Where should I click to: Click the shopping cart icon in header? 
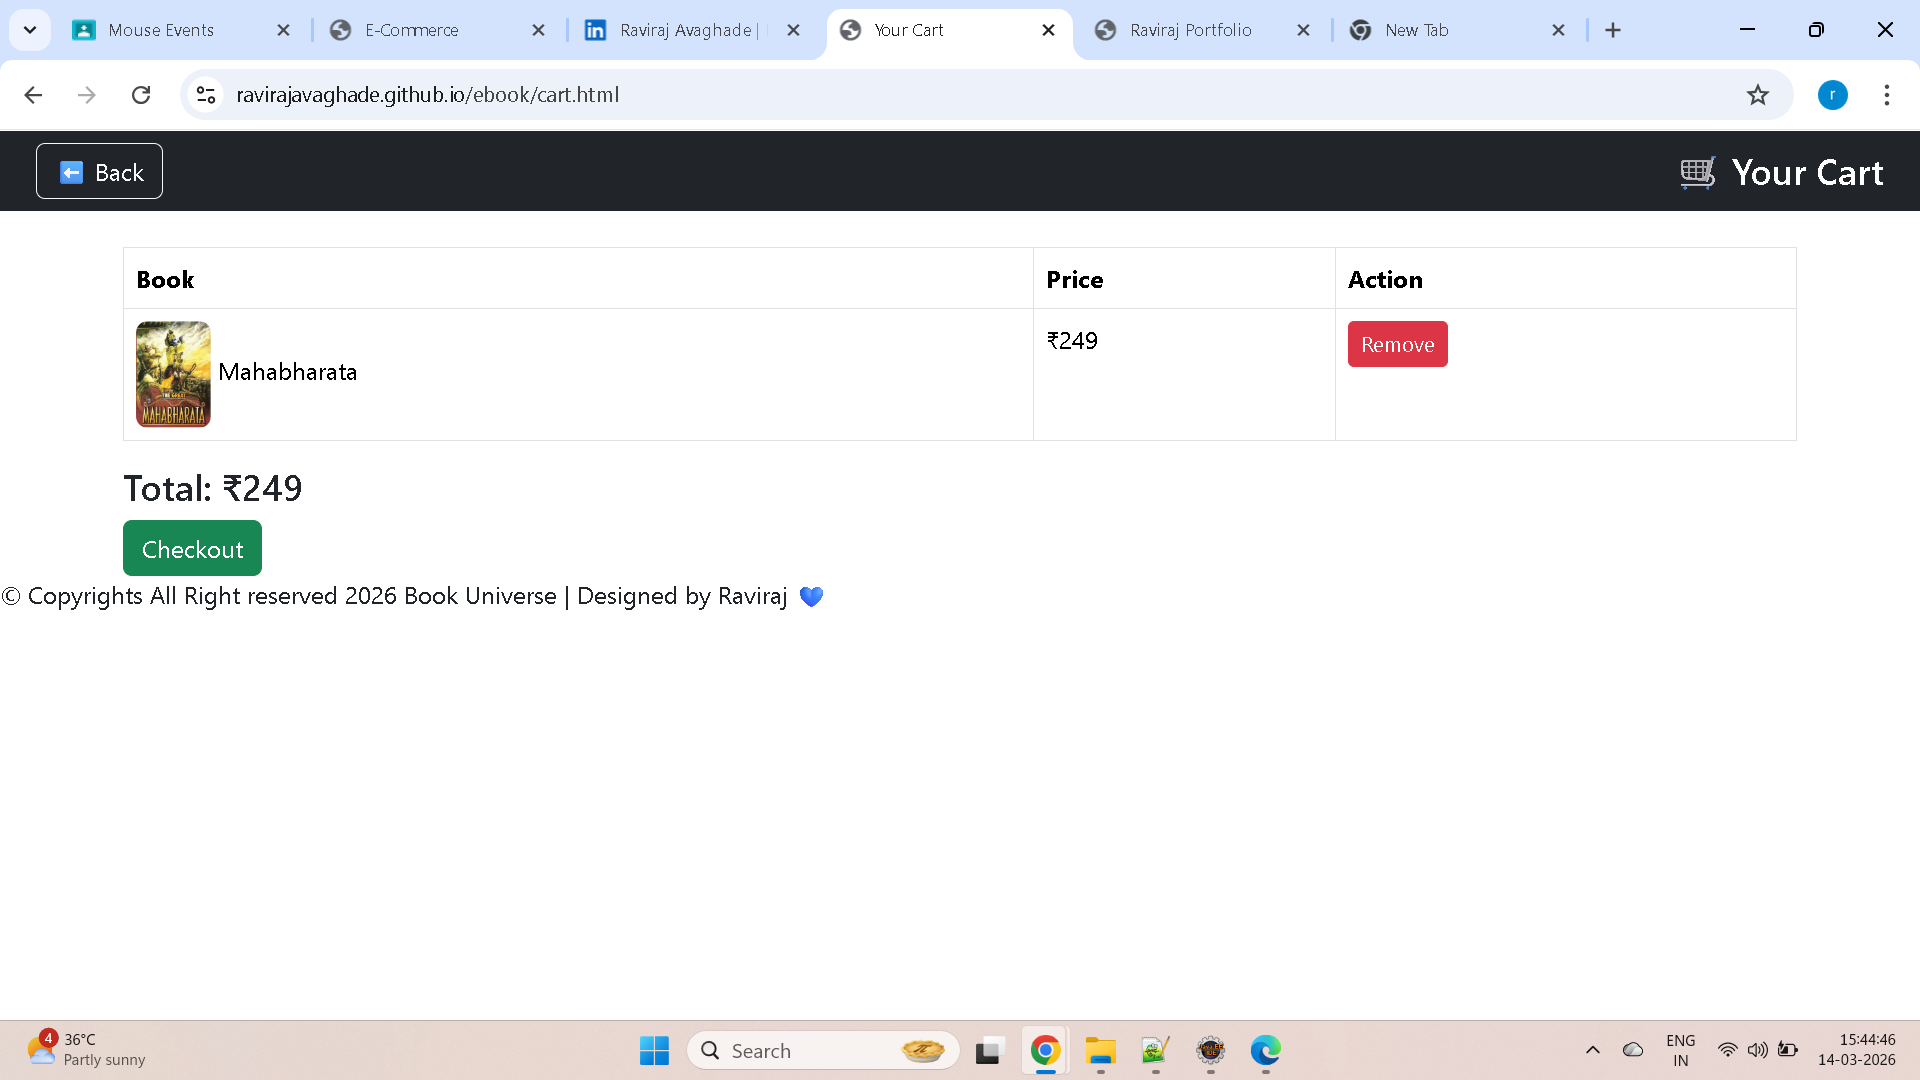pos(1697,172)
